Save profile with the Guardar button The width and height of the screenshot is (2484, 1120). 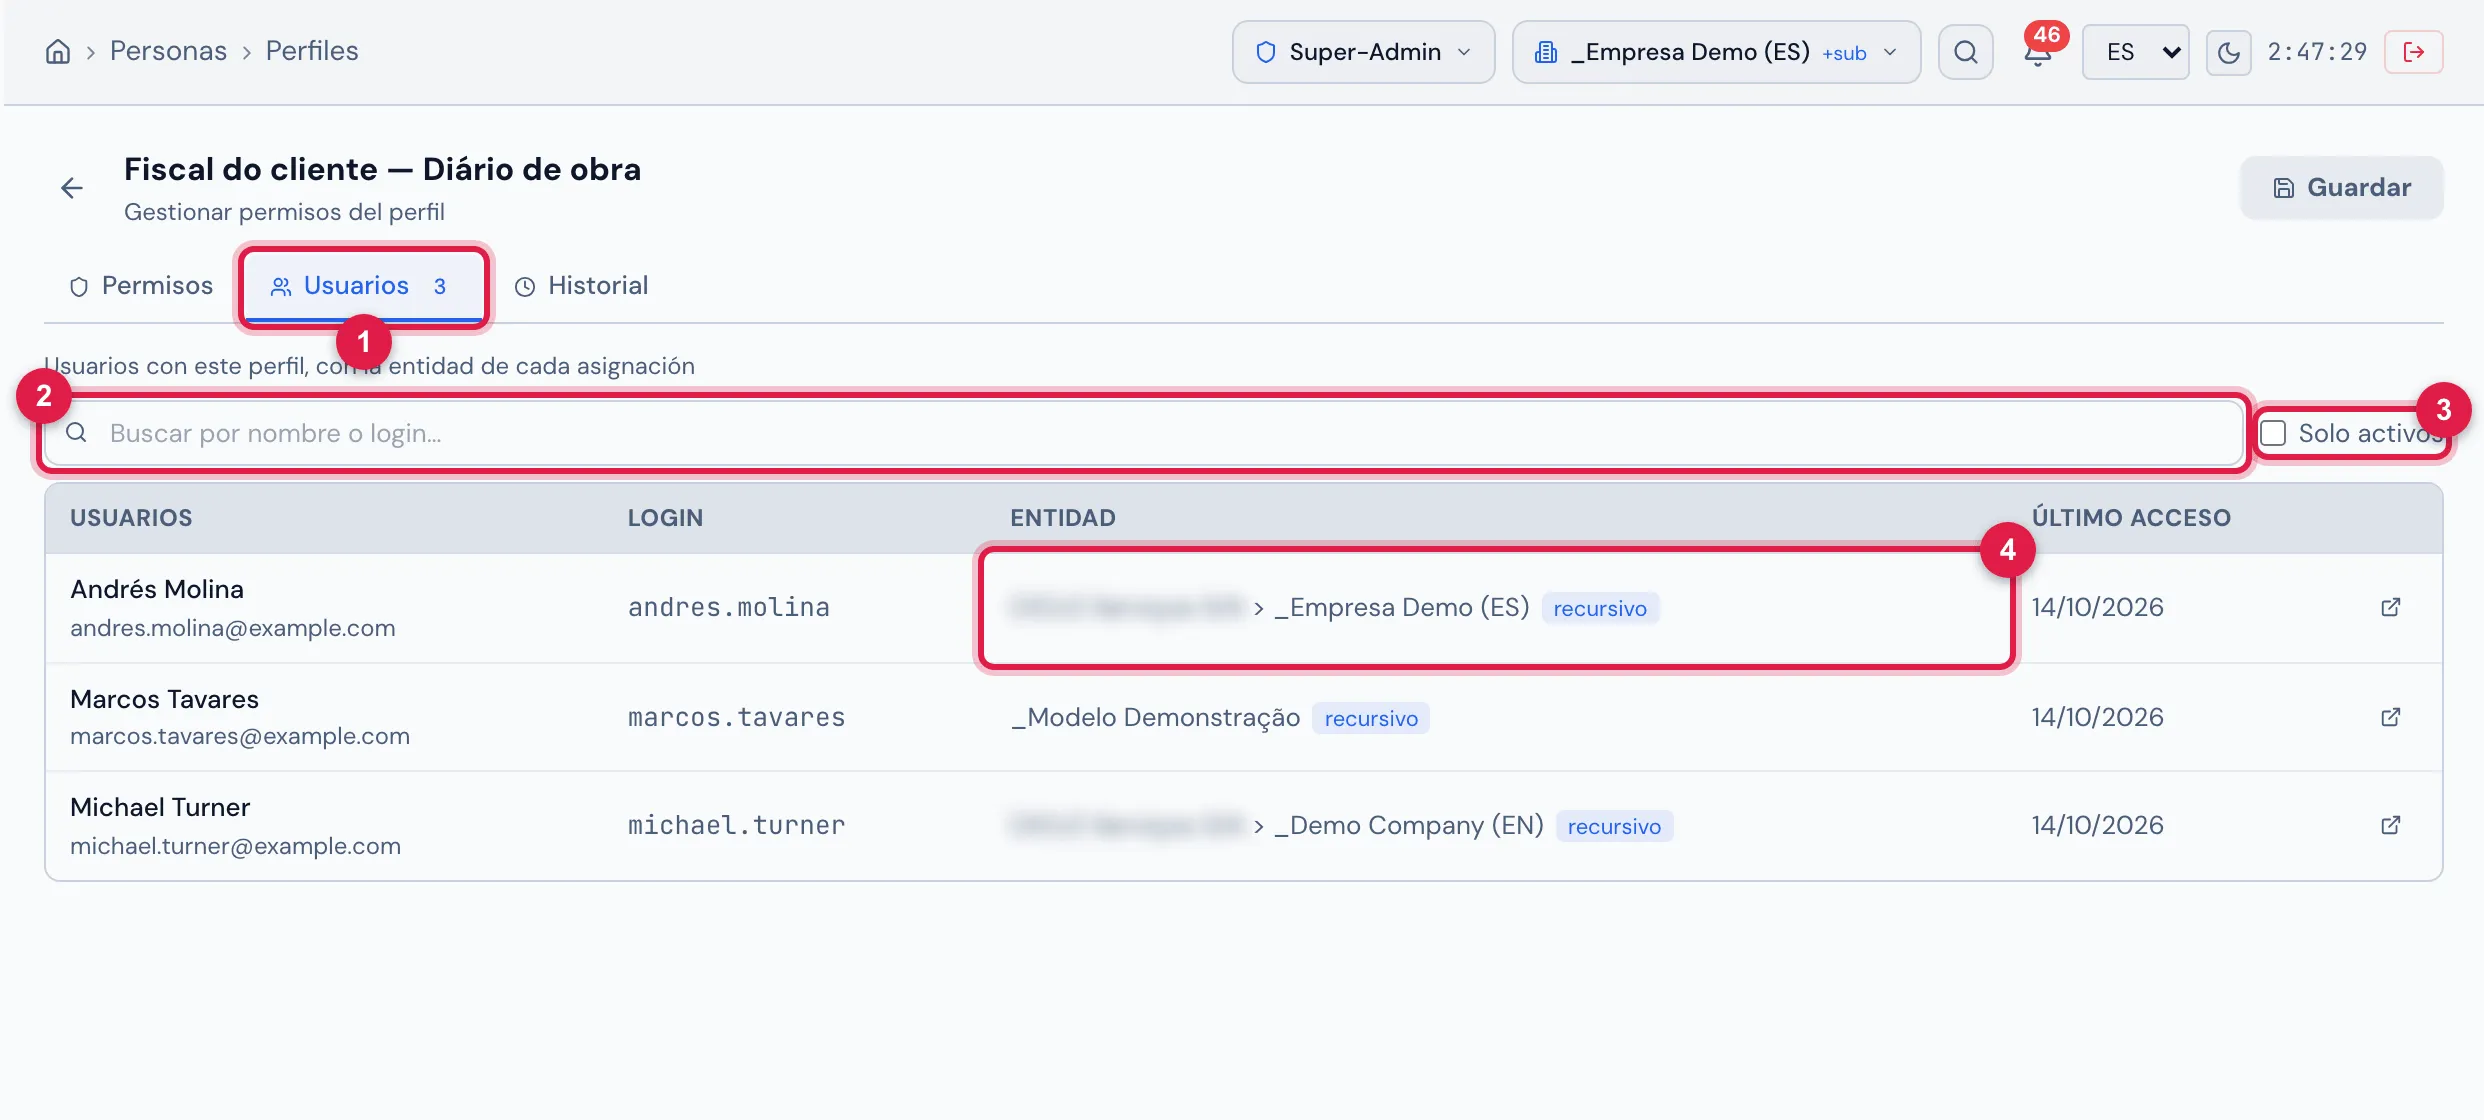(2341, 187)
